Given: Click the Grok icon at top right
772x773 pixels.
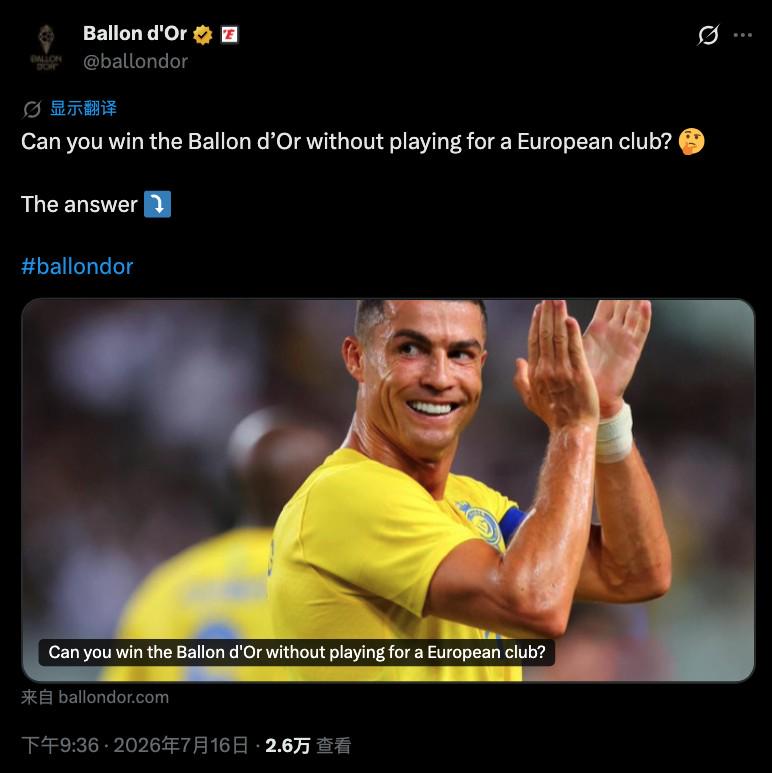Looking at the screenshot, I should (x=708, y=35).
